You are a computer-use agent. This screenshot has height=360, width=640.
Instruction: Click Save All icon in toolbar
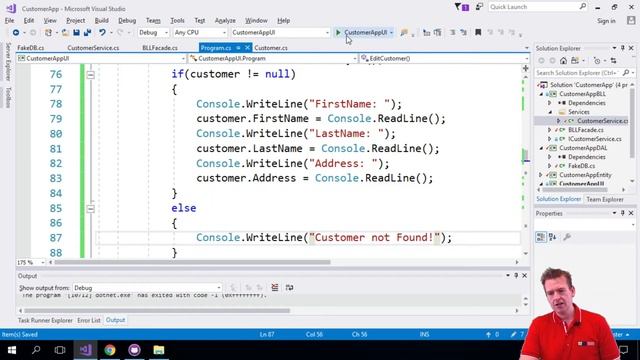[87, 32]
